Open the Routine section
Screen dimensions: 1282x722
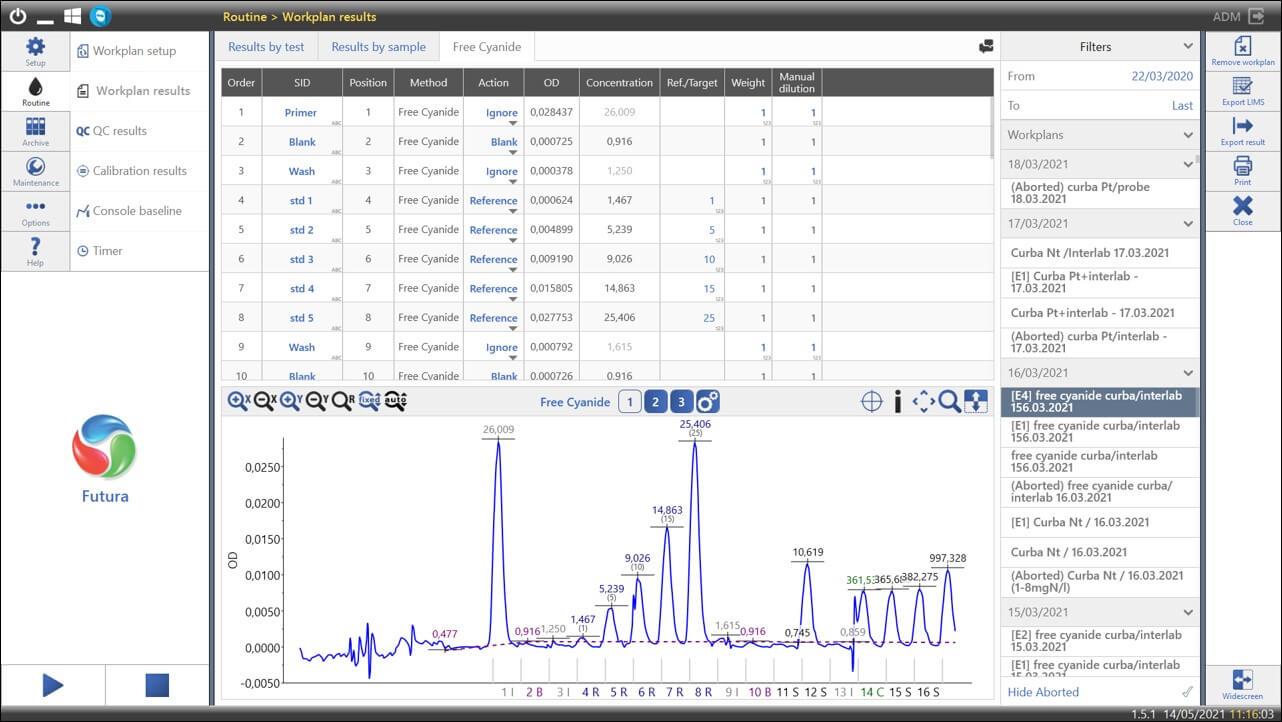(x=35, y=91)
